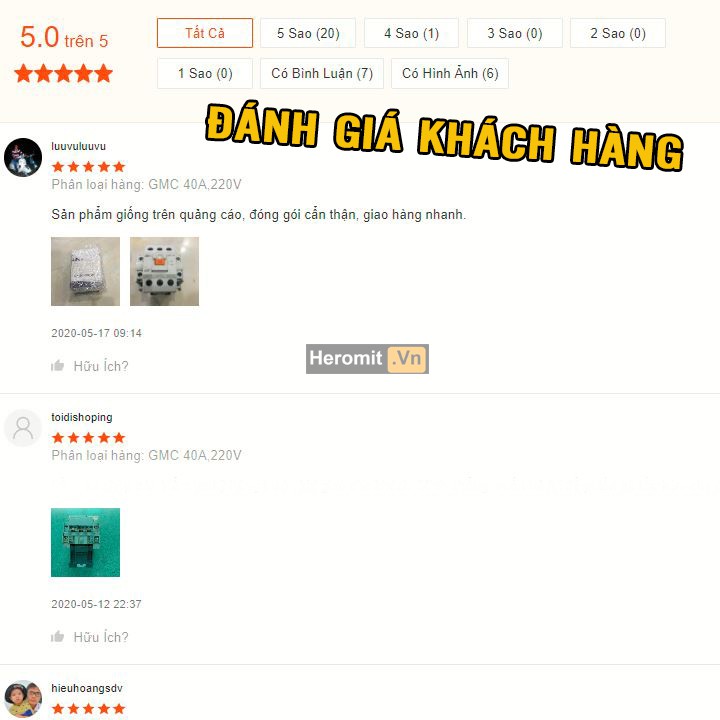Open the white contactor photo thumbnail
This screenshot has width=720, height=720.
tap(164, 271)
